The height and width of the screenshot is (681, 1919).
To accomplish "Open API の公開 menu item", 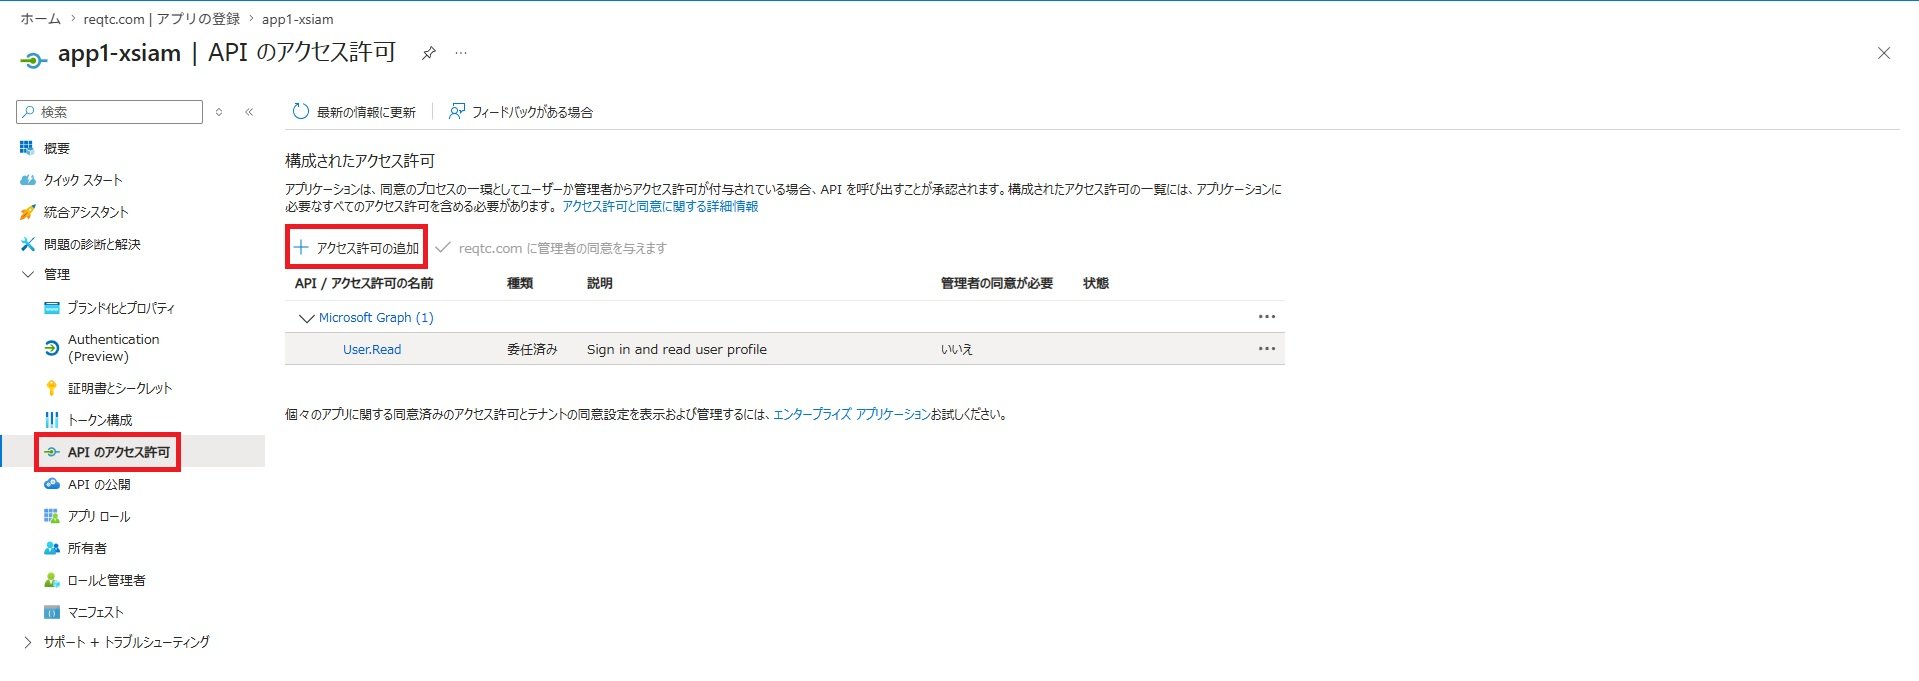I will tap(99, 484).
